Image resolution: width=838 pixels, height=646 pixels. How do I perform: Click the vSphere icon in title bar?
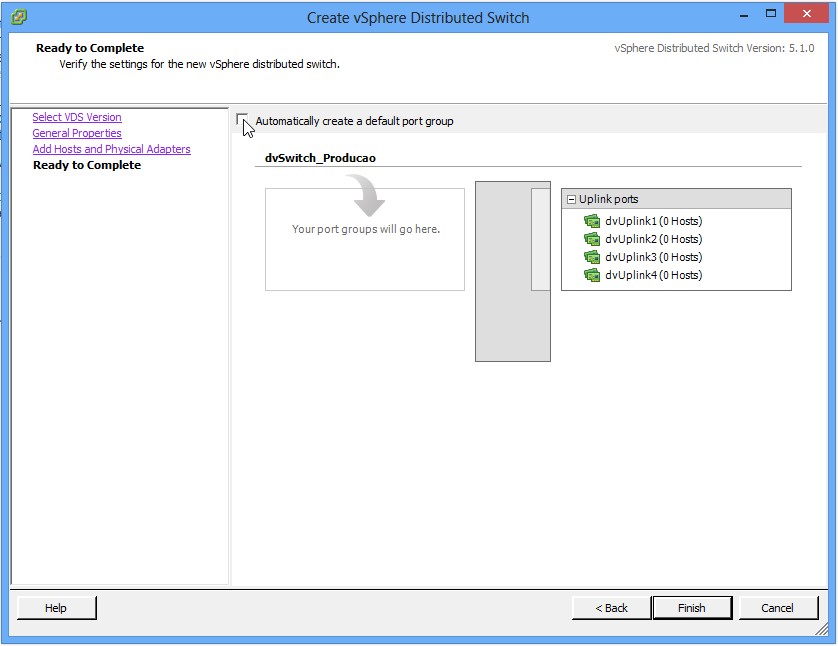click(x=18, y=17)
